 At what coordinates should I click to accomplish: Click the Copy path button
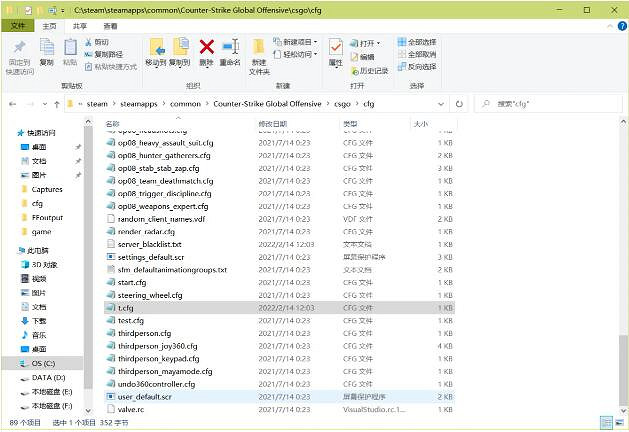[104, 54]
